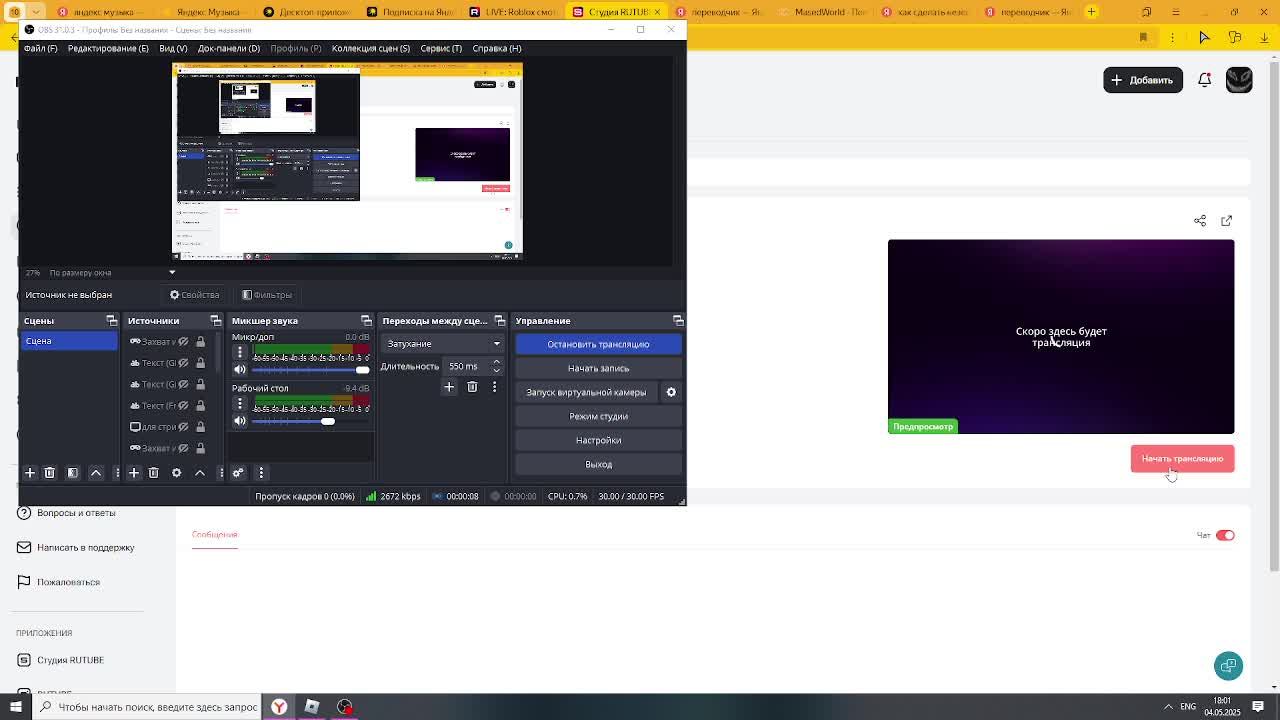This screenshot has width=1280, height=720.
Task: Toggle lock on first Захват source
Action: coord(200,342)
